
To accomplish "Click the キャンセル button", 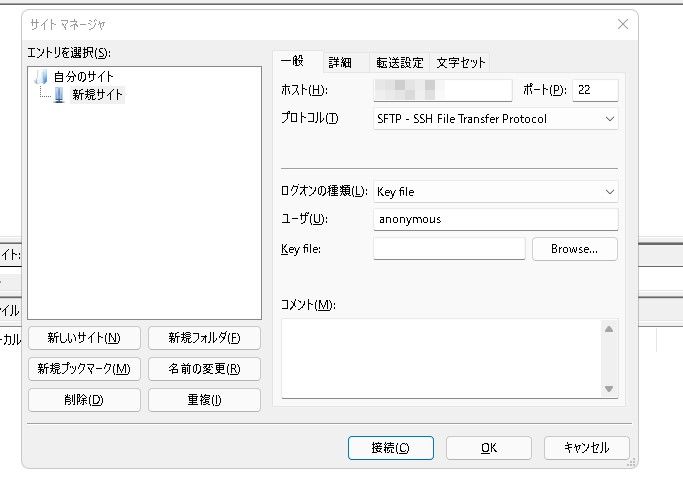I will [x=586, y=448].
